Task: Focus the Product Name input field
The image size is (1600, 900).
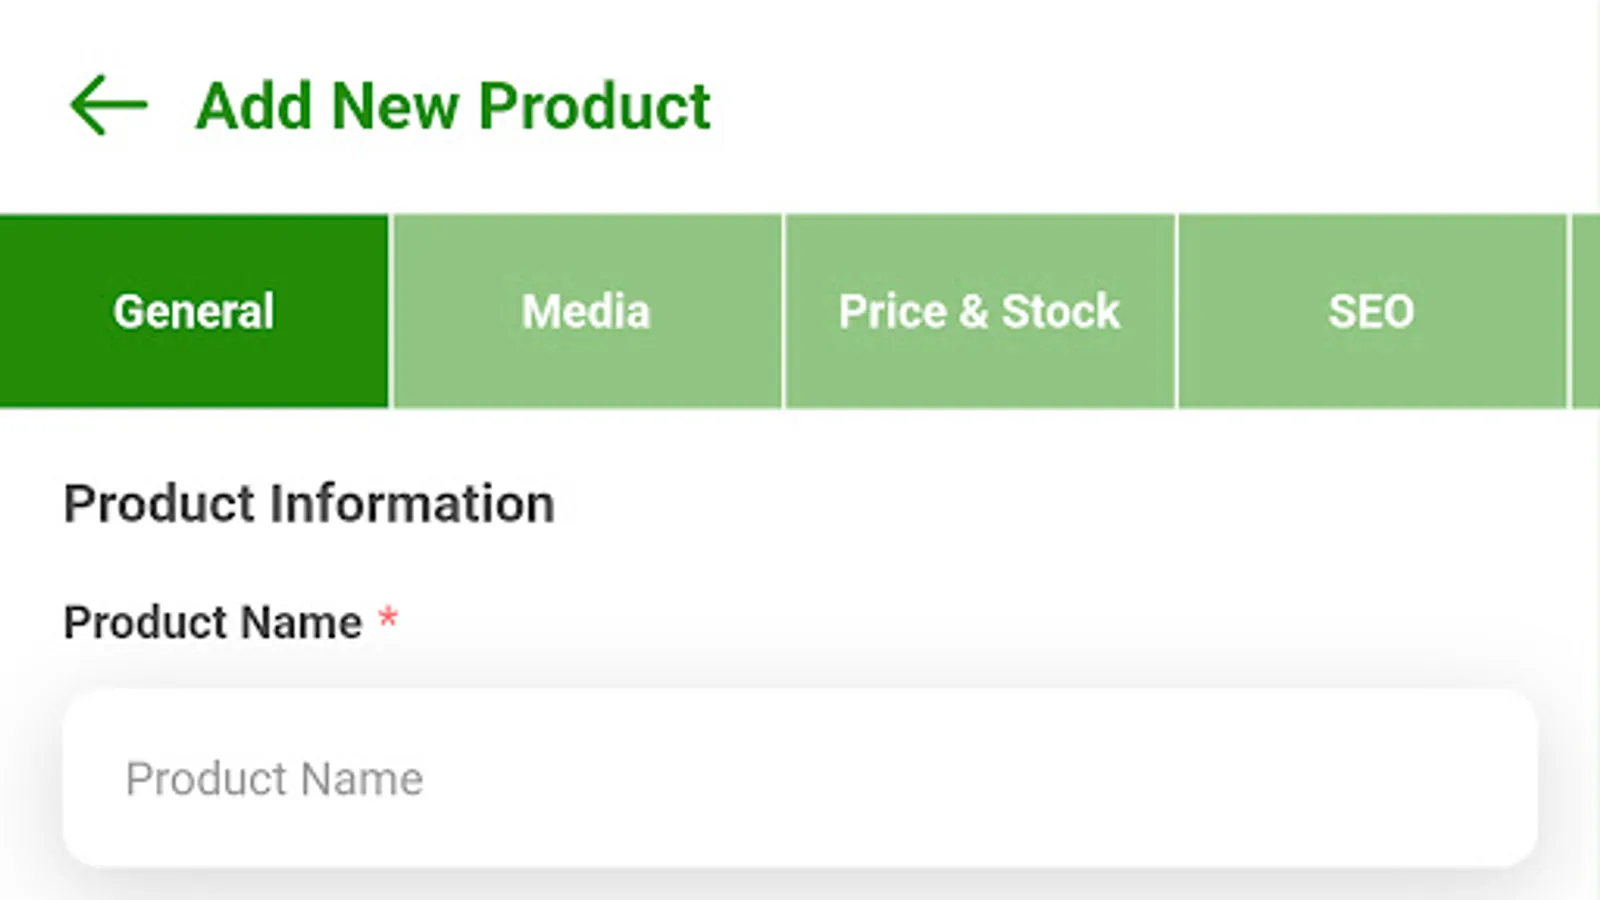Action: [x=800, y=778]
